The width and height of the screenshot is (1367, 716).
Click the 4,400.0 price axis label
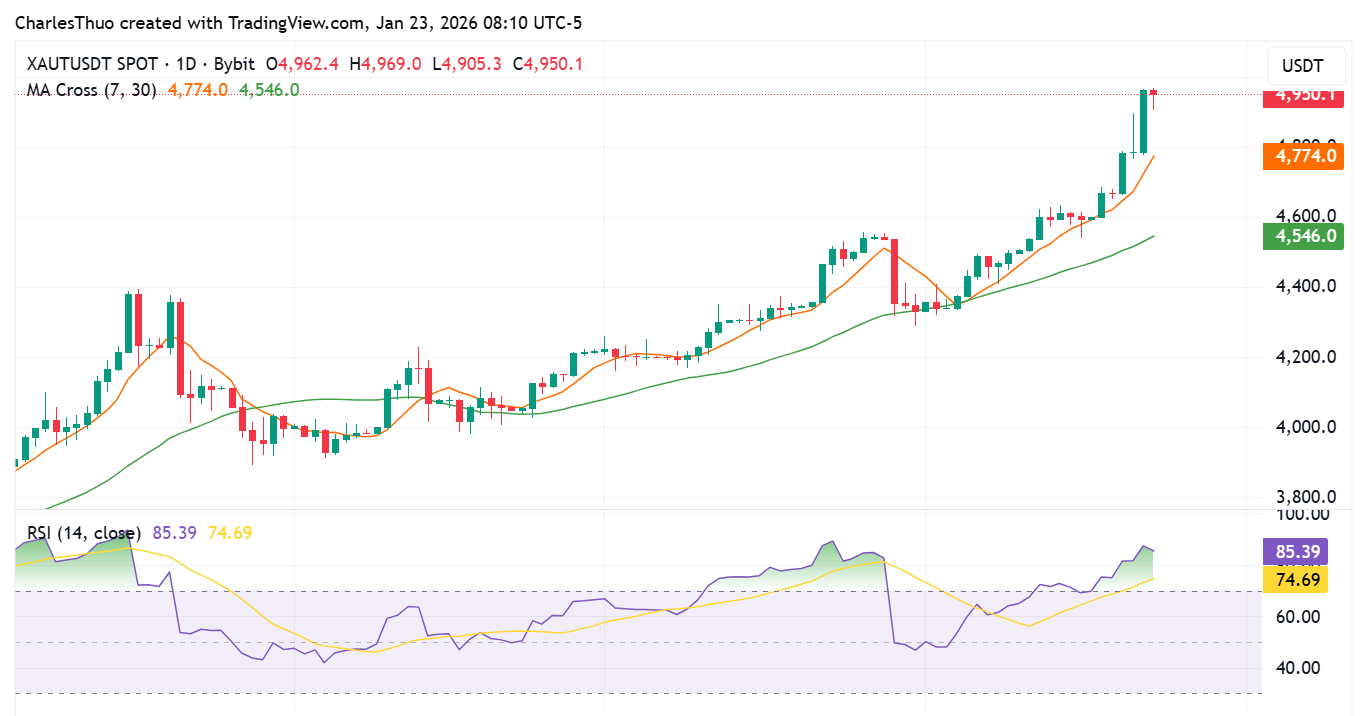pos(1305,285)
